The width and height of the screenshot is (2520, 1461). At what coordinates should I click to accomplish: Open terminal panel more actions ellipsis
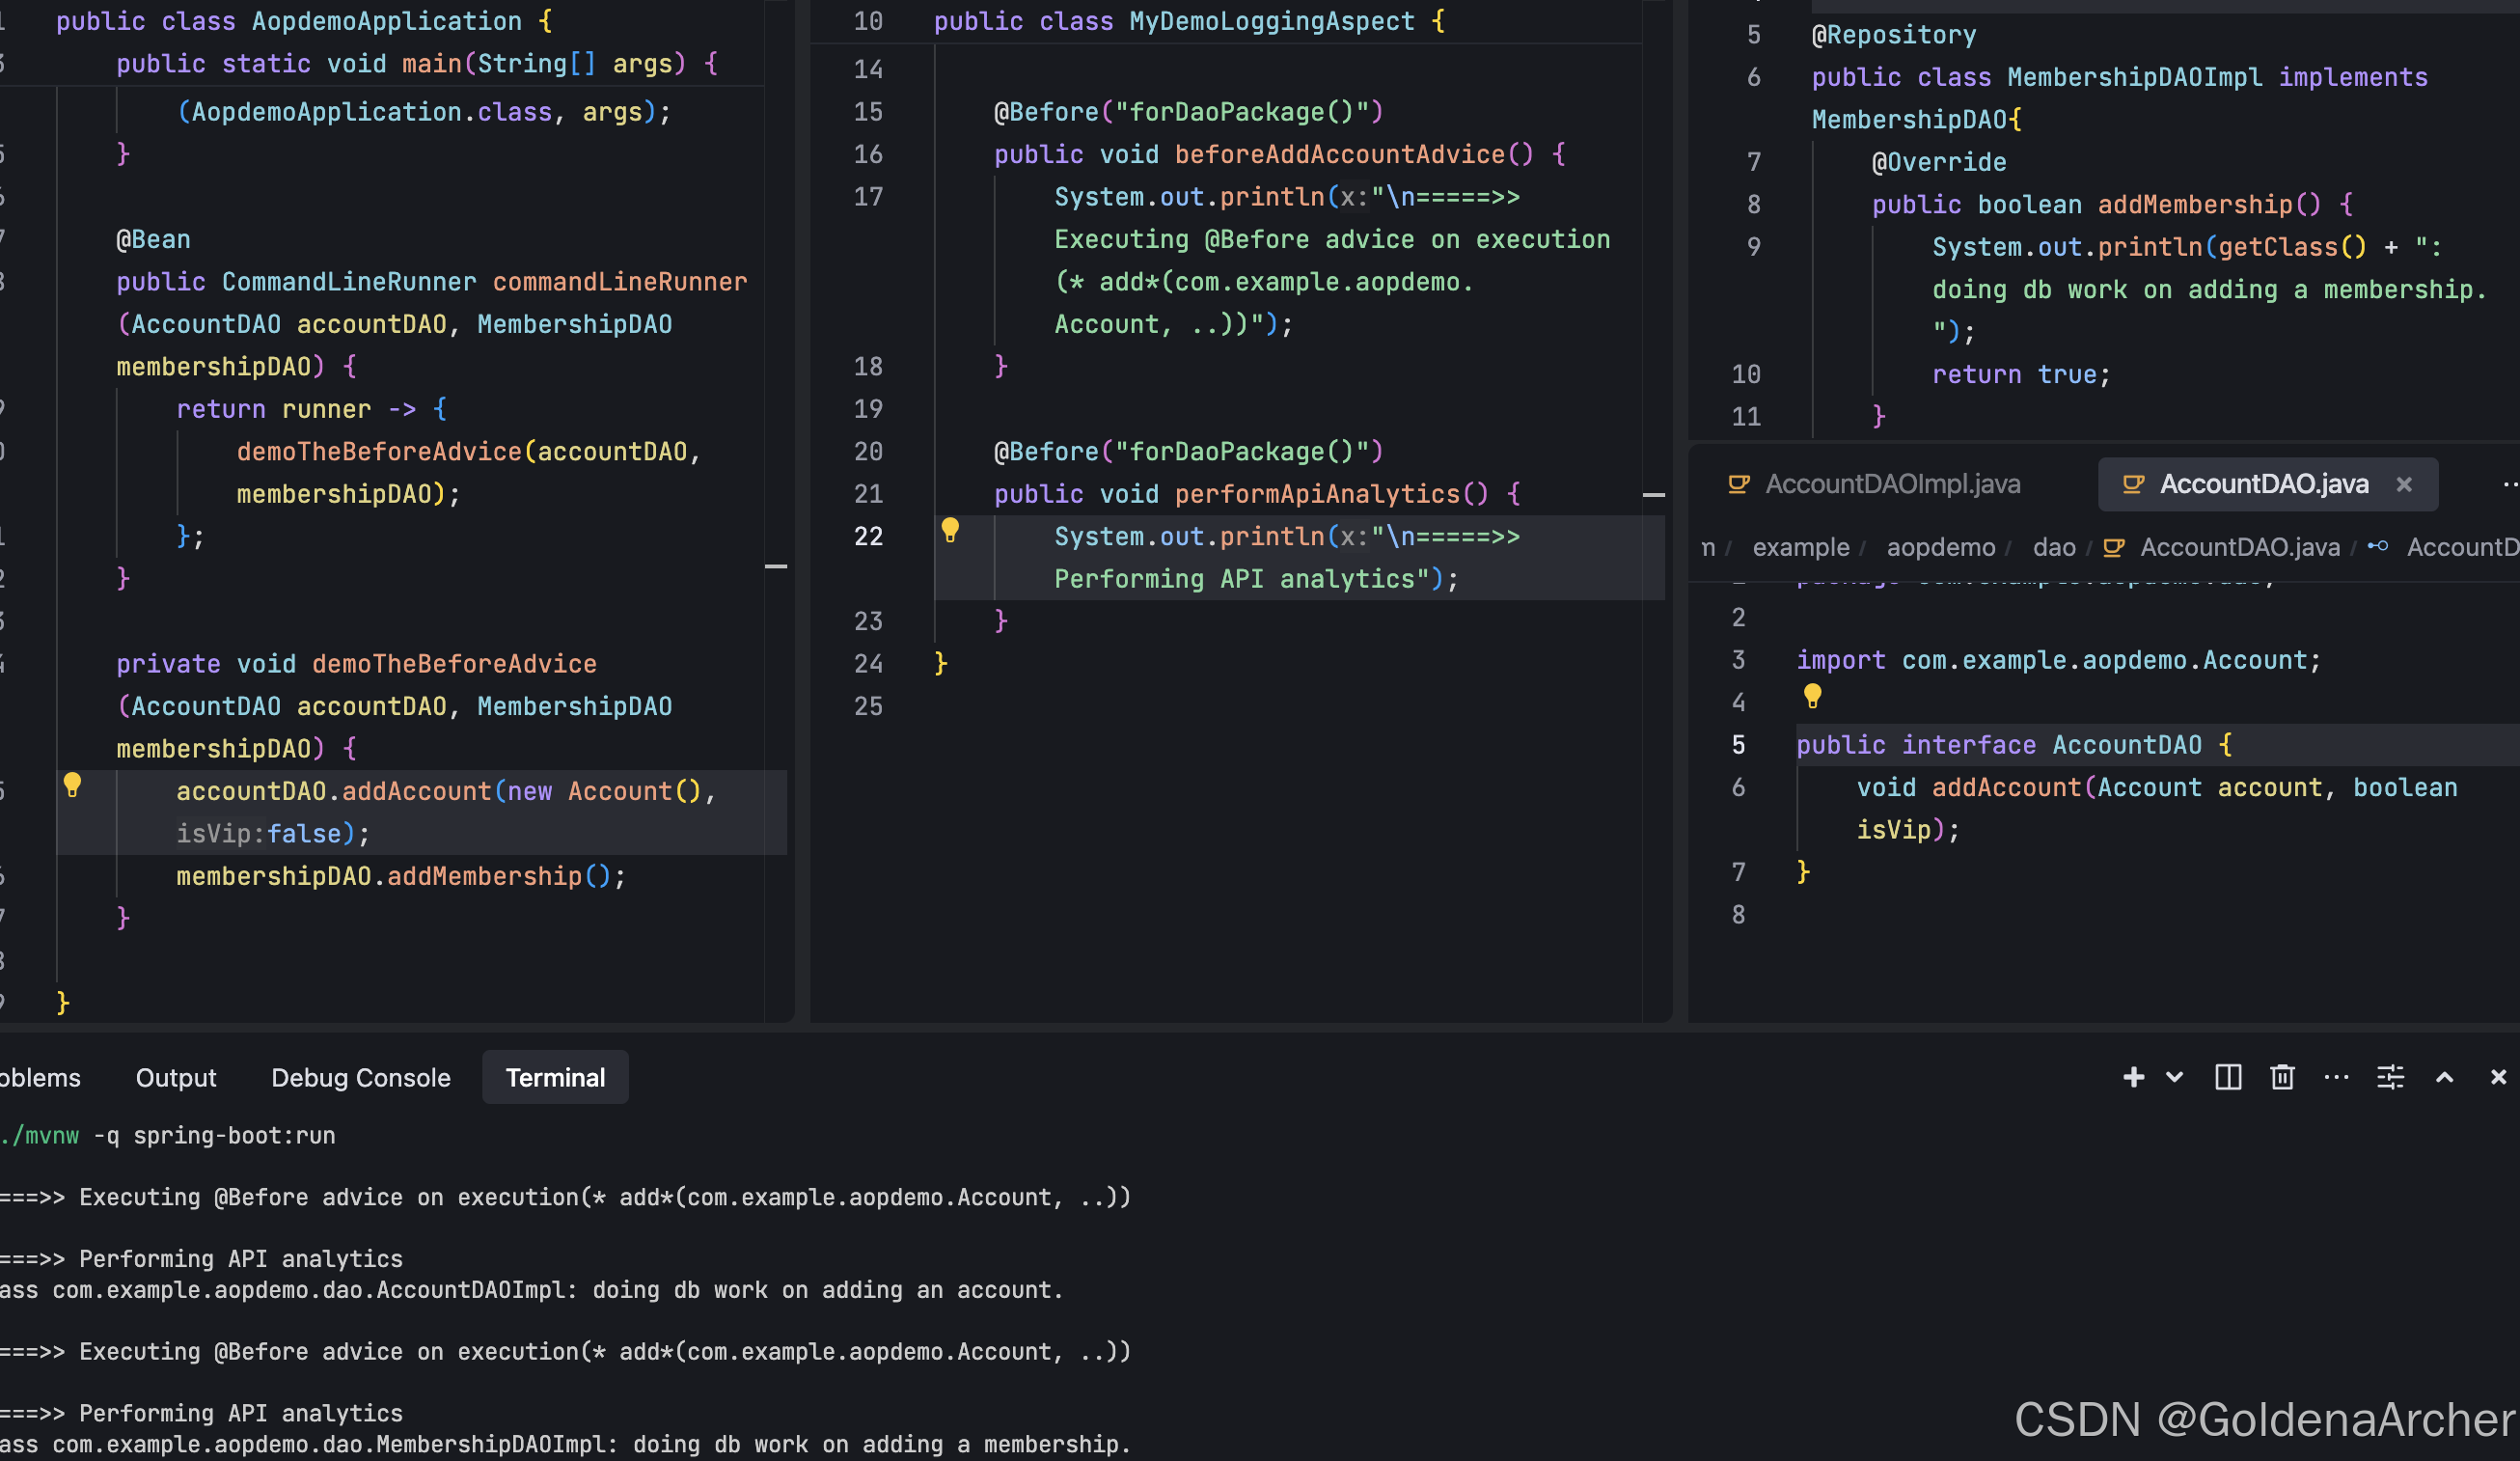pos(2336,1077)
